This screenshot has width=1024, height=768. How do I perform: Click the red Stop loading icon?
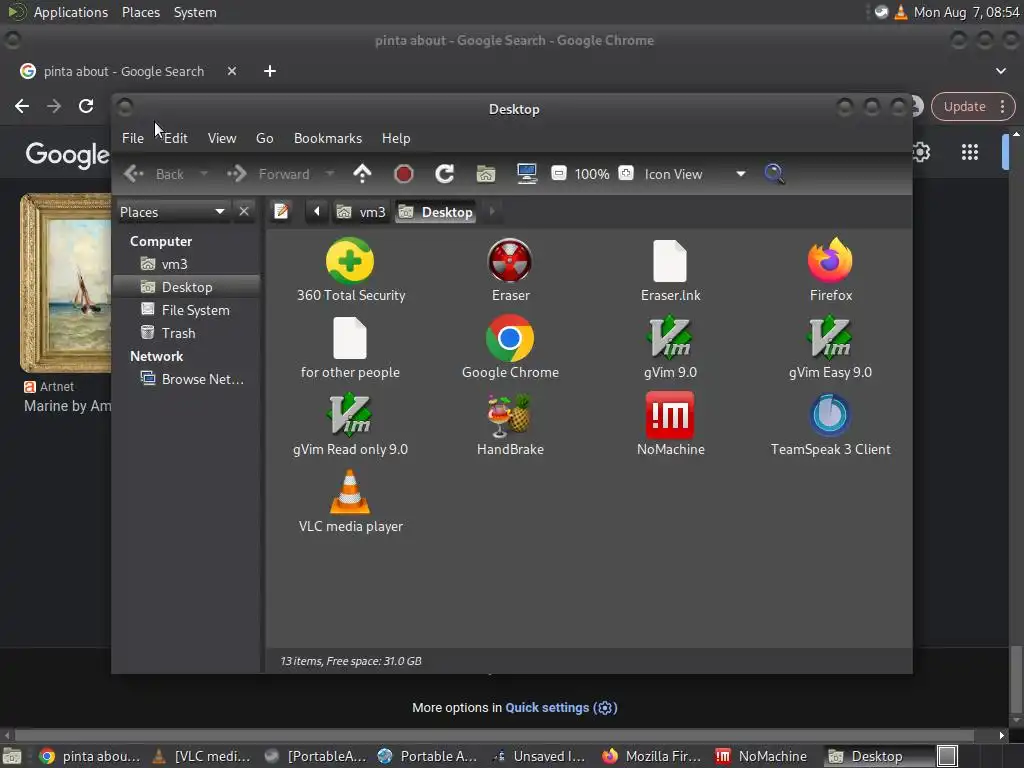[x=404, y=174]
